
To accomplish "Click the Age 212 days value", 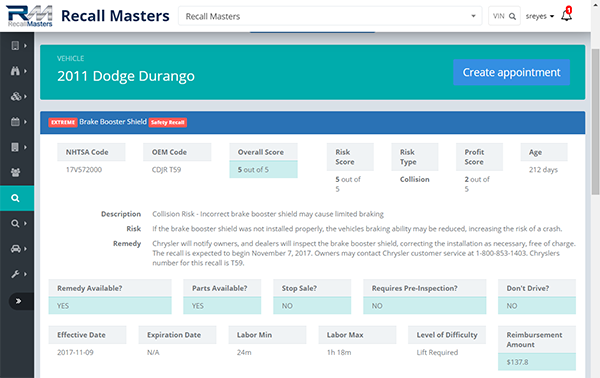I will point(543,170).
